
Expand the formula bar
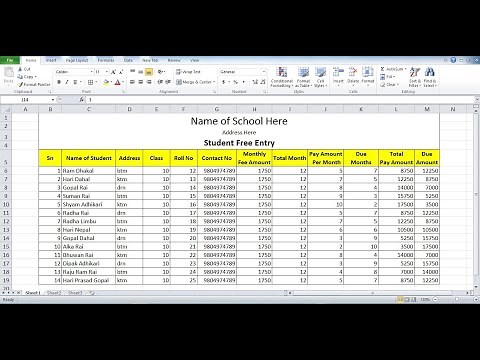click(477, 100)
